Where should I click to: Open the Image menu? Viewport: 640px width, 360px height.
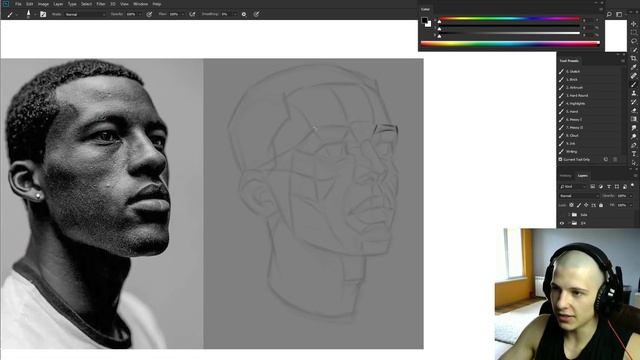tap(43, 4)
